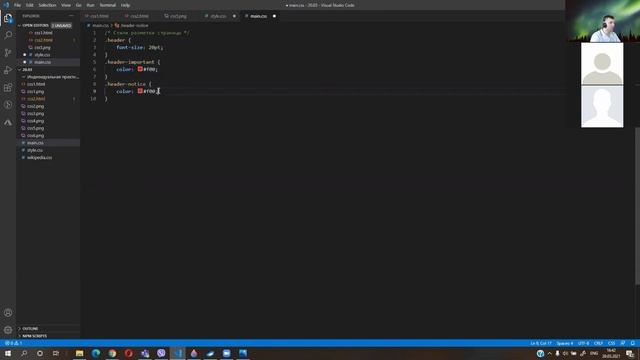Open the View menu
Screen dimensions: 640x360
pyautogui.click(x=66, y=5)
